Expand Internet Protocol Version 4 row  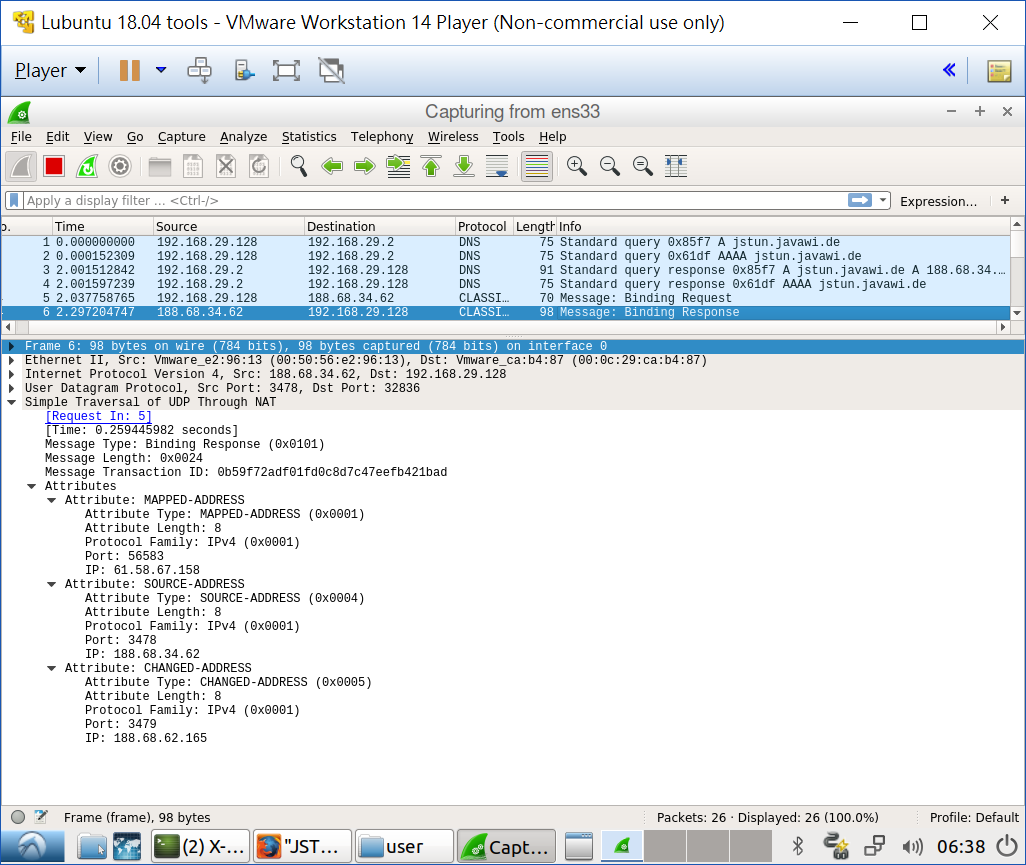(11, 374)
